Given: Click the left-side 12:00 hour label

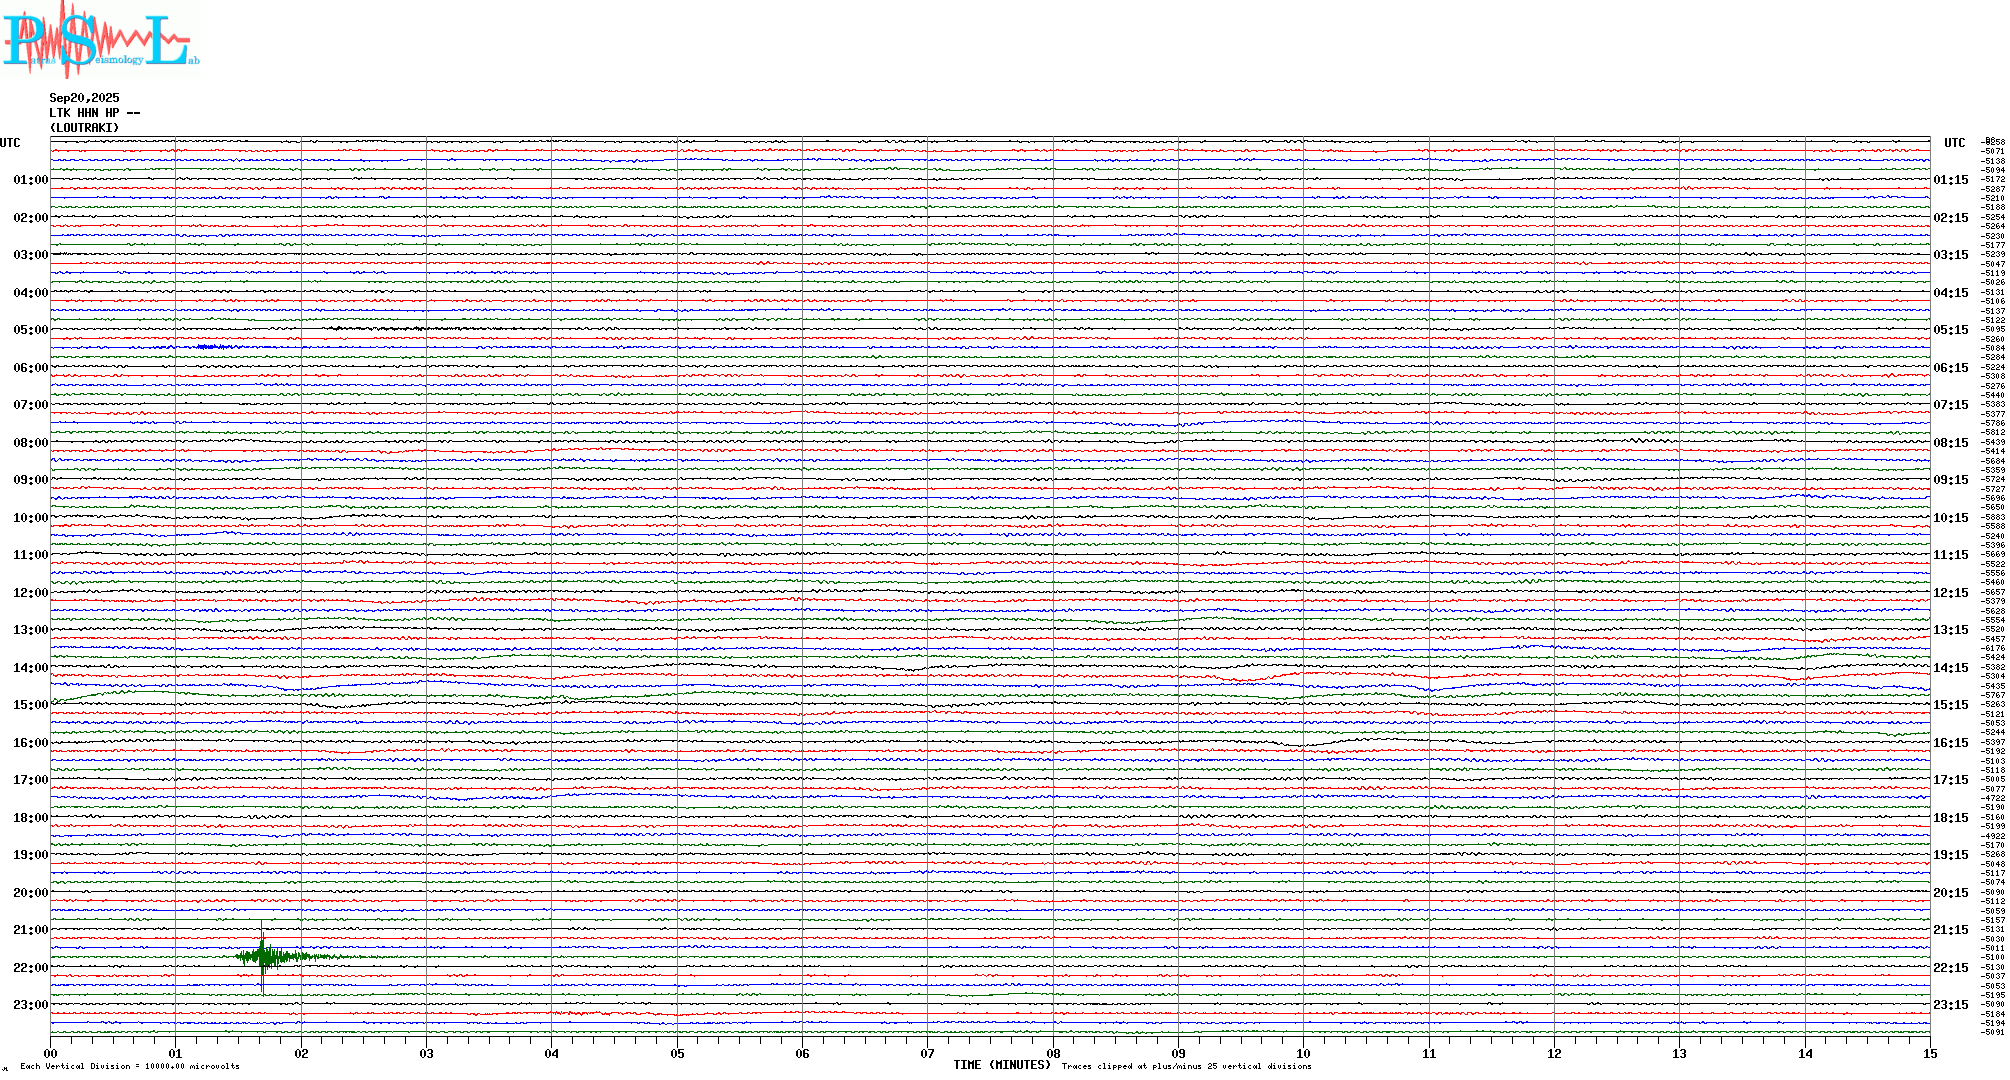Looking at the screenshot, I should (30, 593).
